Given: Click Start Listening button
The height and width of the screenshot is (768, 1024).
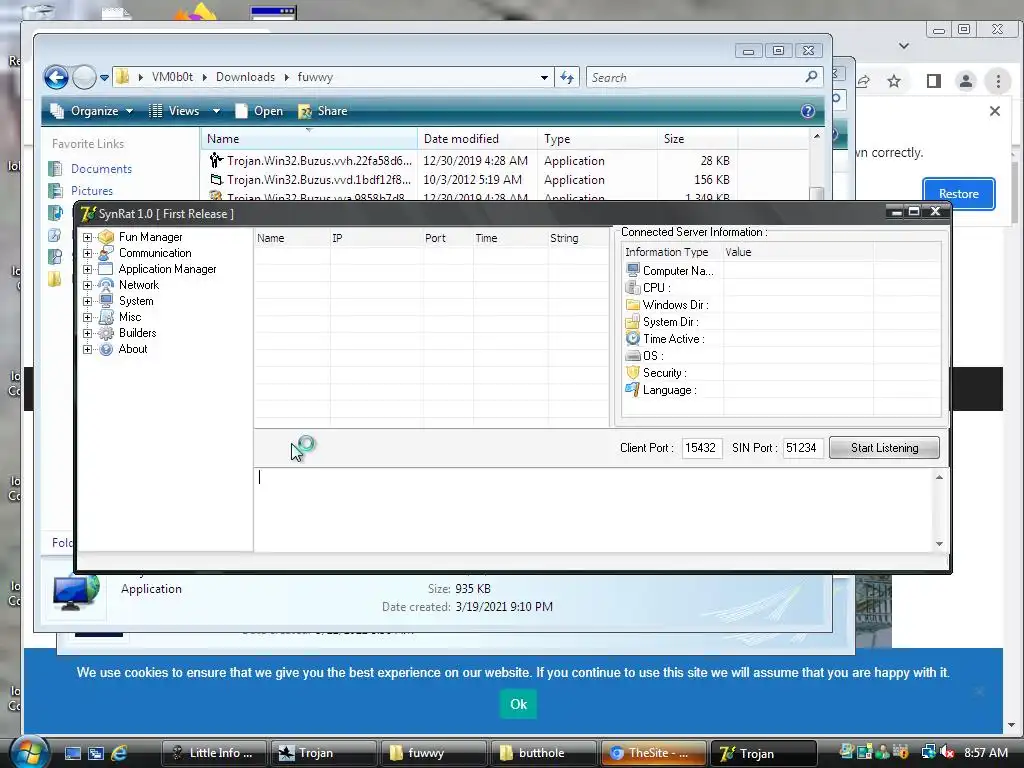Looking at the screenshot, I should pyautogui.click(x=884, y=448).
